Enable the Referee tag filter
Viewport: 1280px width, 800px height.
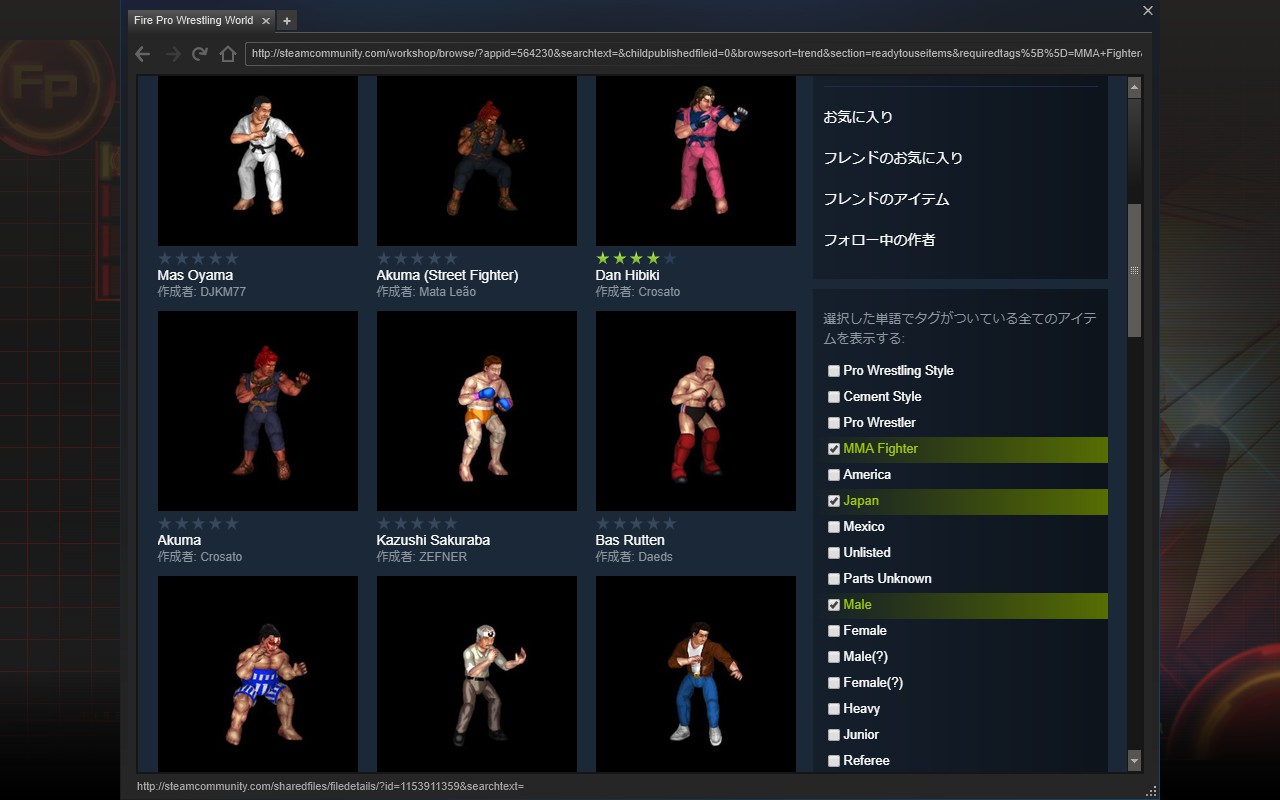pos(834,761)
